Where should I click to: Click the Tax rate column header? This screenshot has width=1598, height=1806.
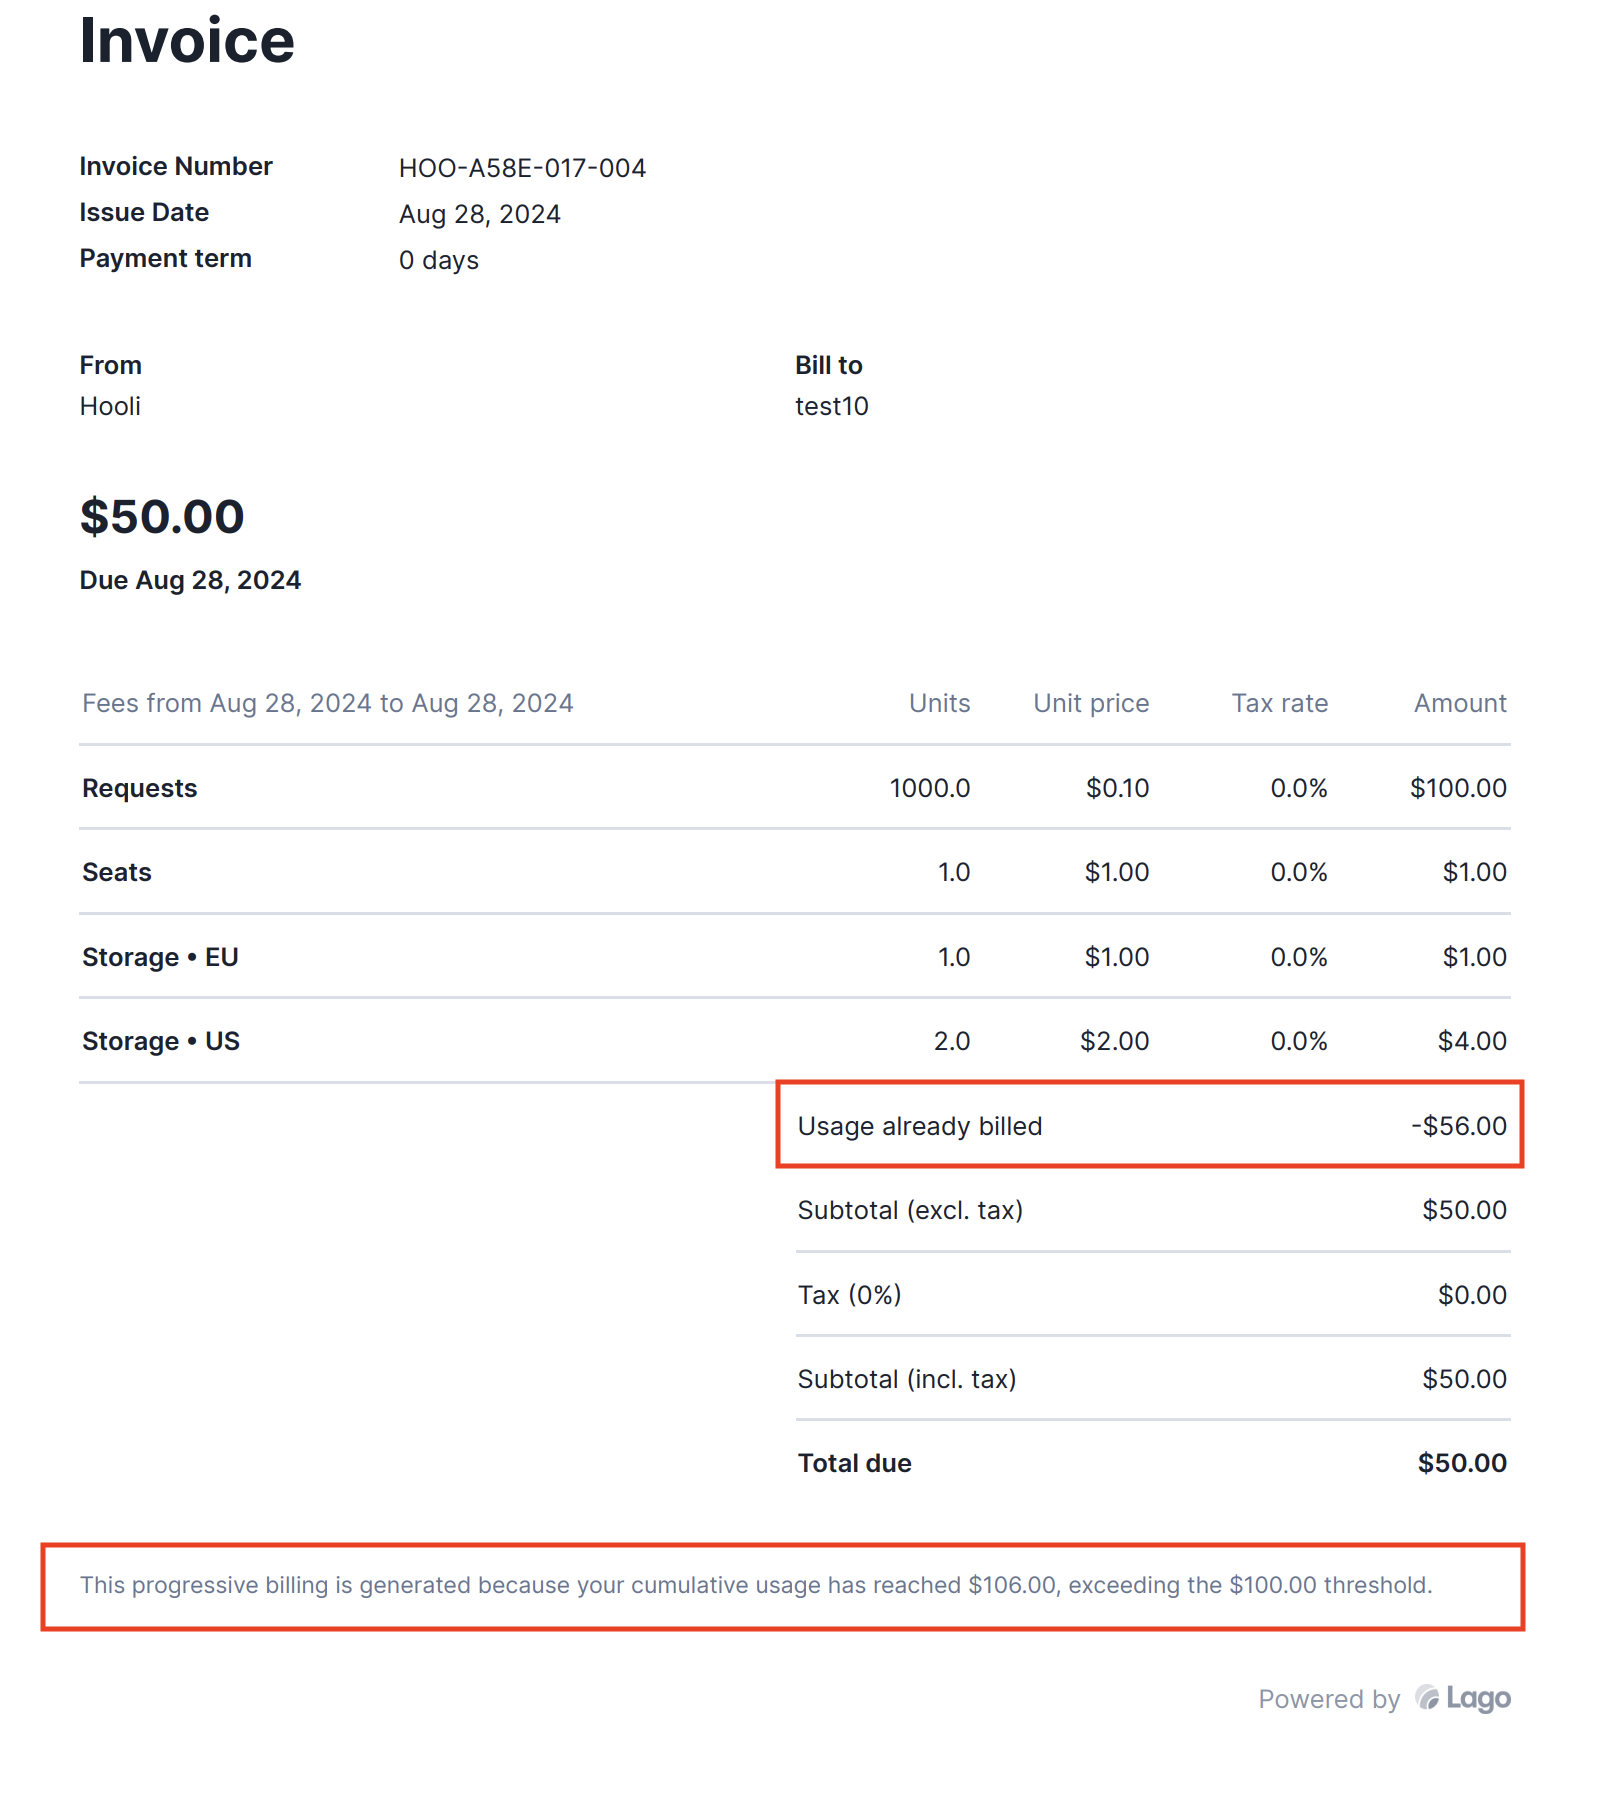click(1279, 703)
